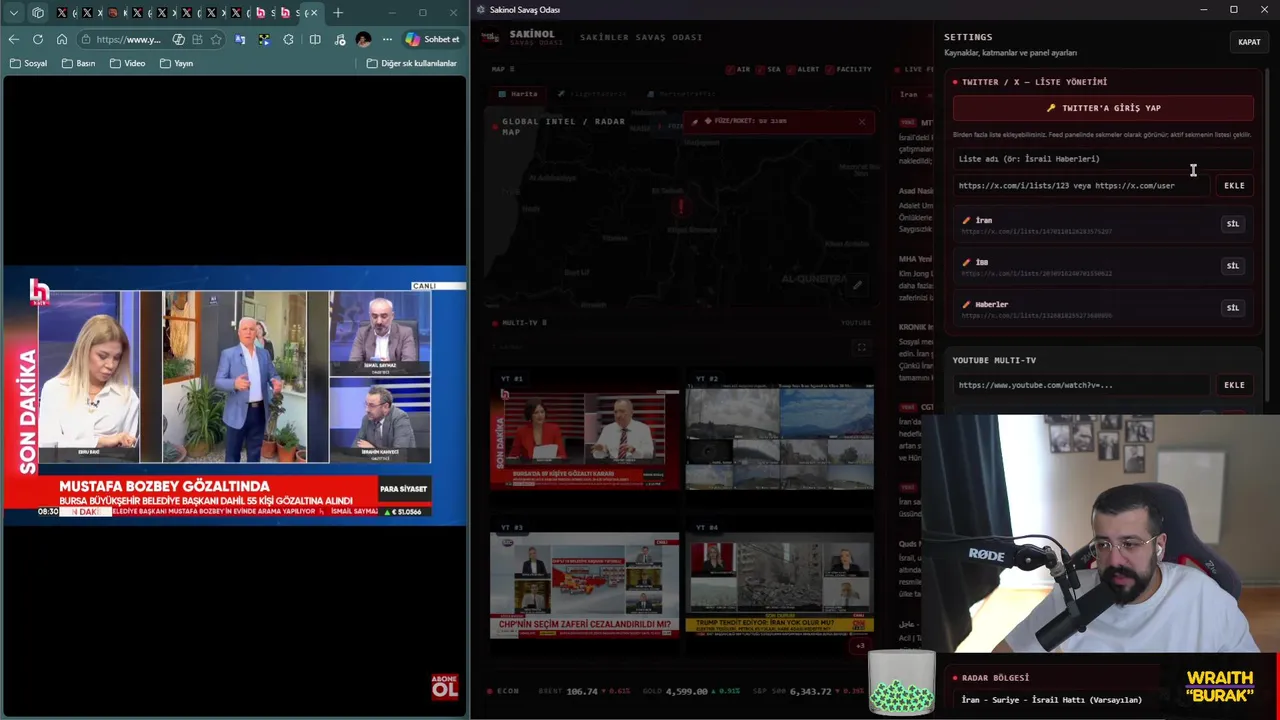Edit the İBB list pencil icon

[x=966, y=262]
